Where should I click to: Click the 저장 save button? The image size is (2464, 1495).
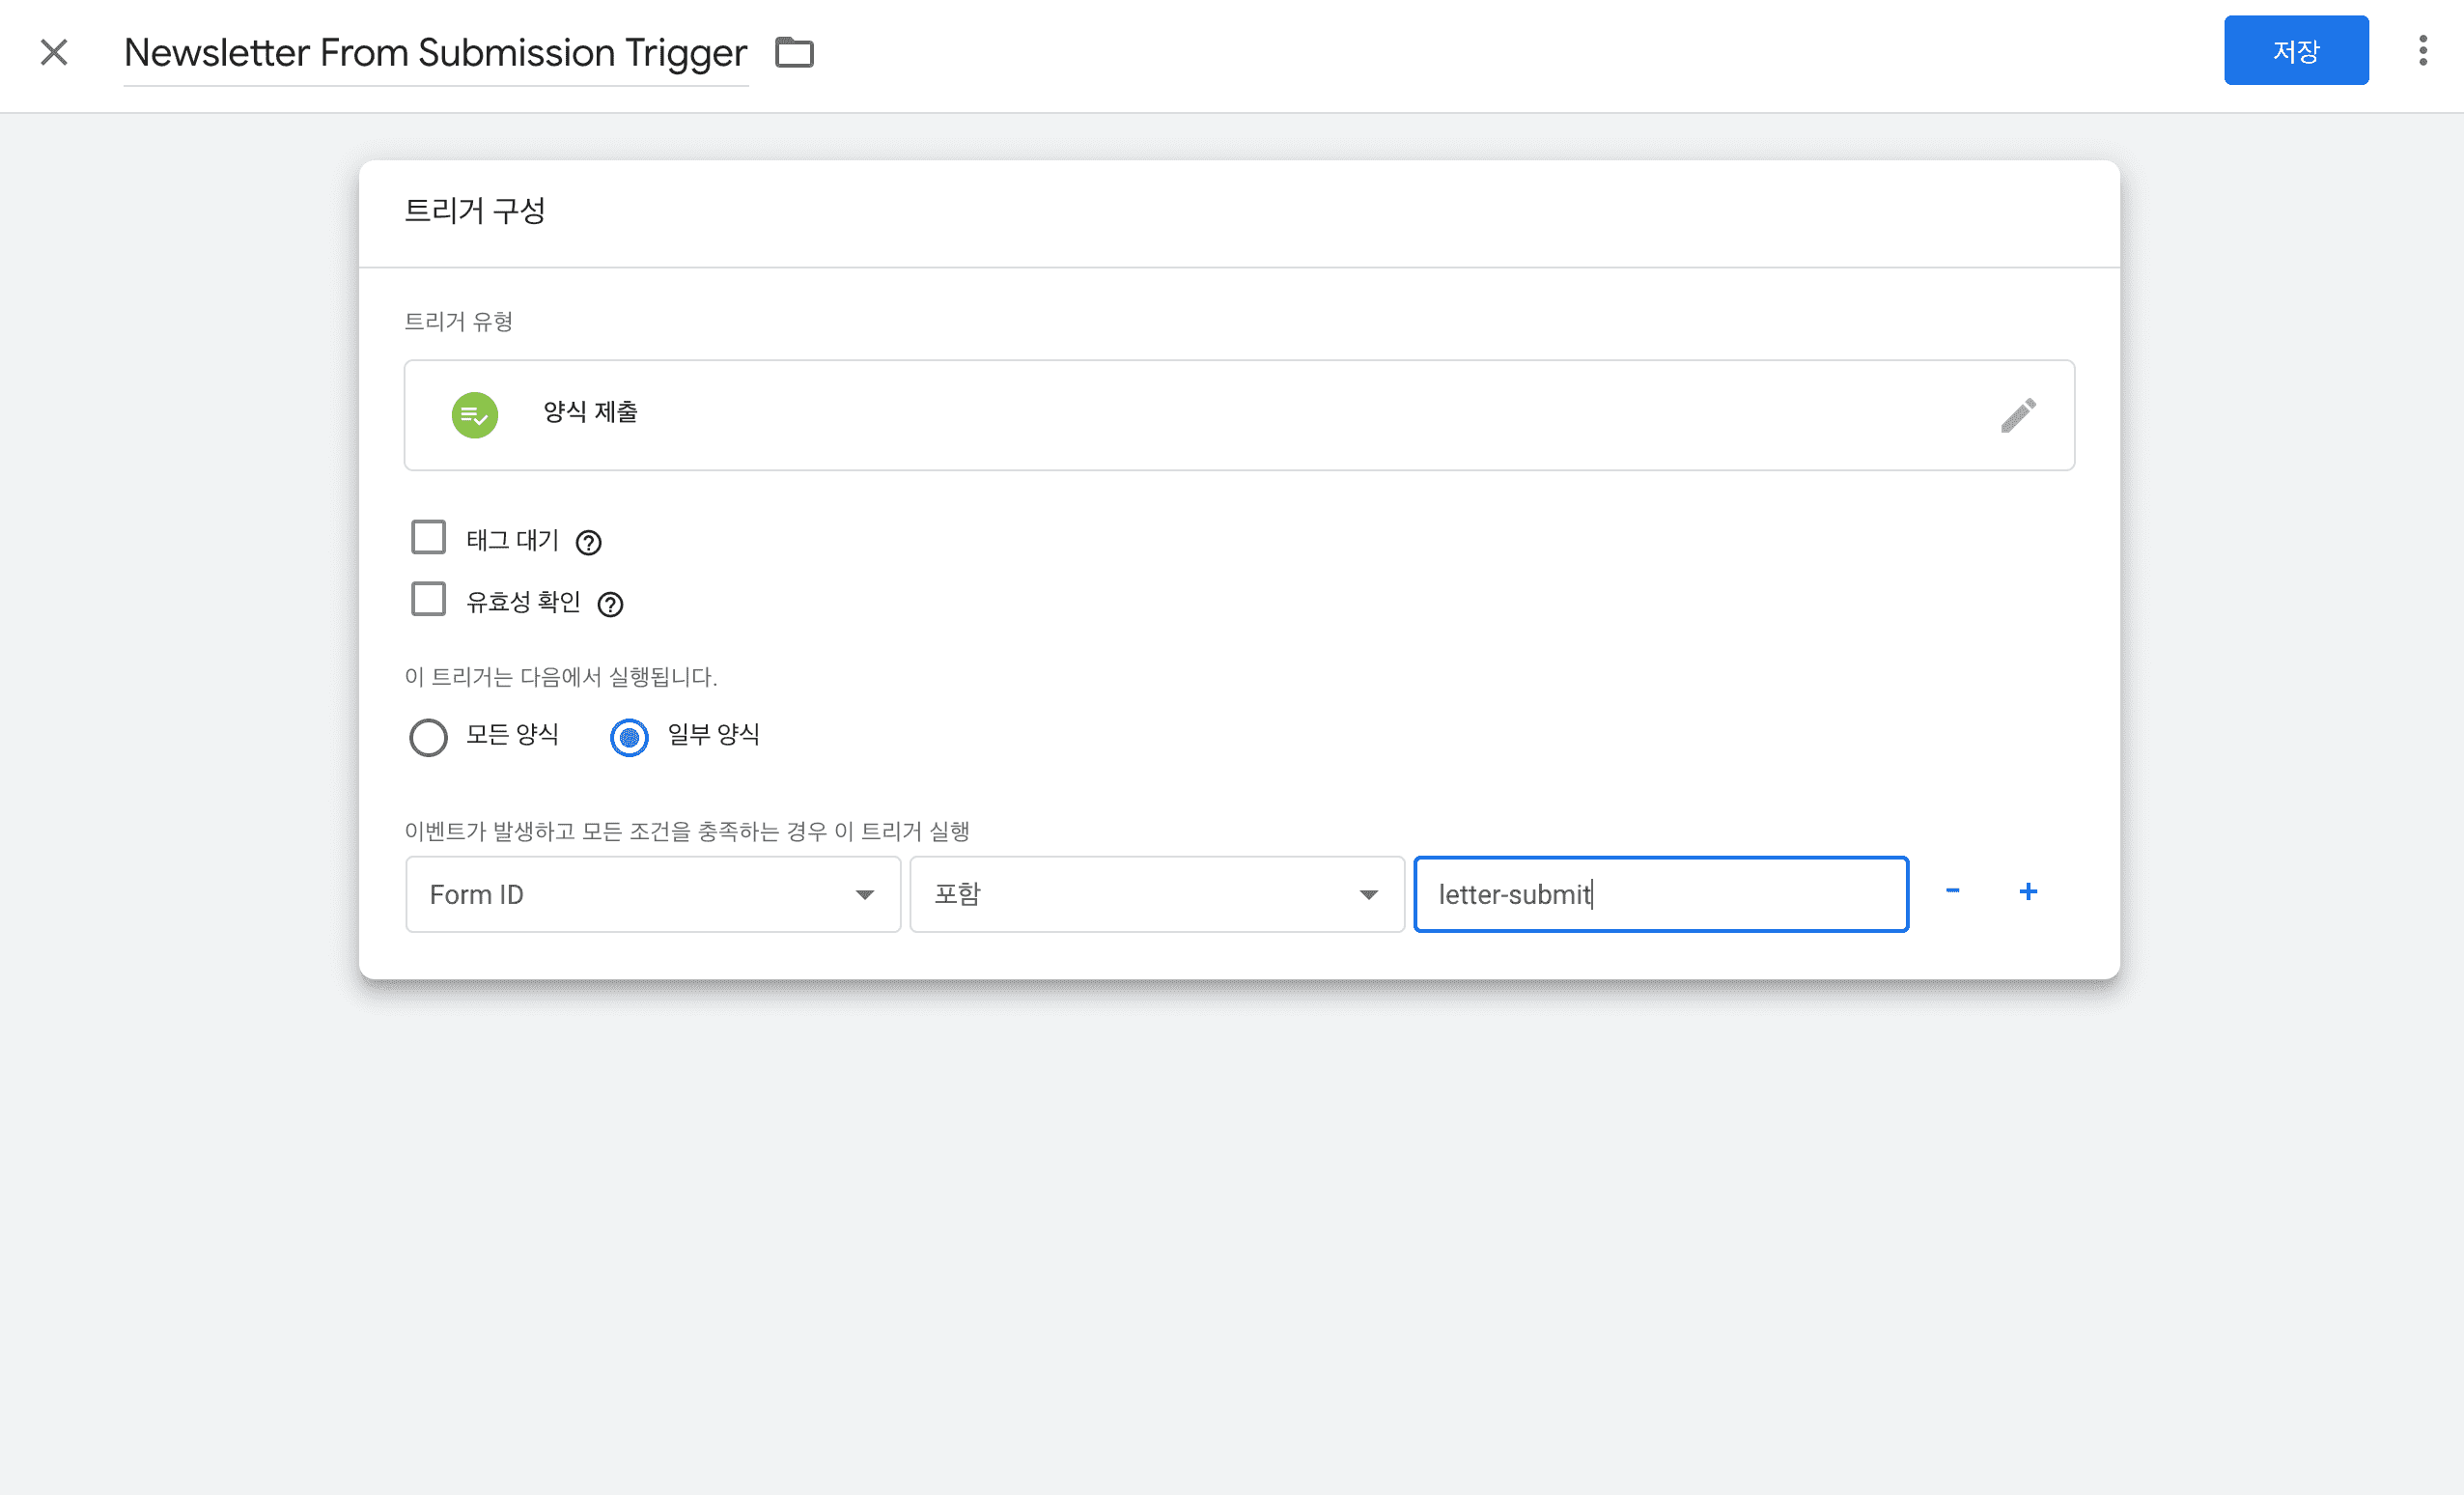[x=2295, y=50]
